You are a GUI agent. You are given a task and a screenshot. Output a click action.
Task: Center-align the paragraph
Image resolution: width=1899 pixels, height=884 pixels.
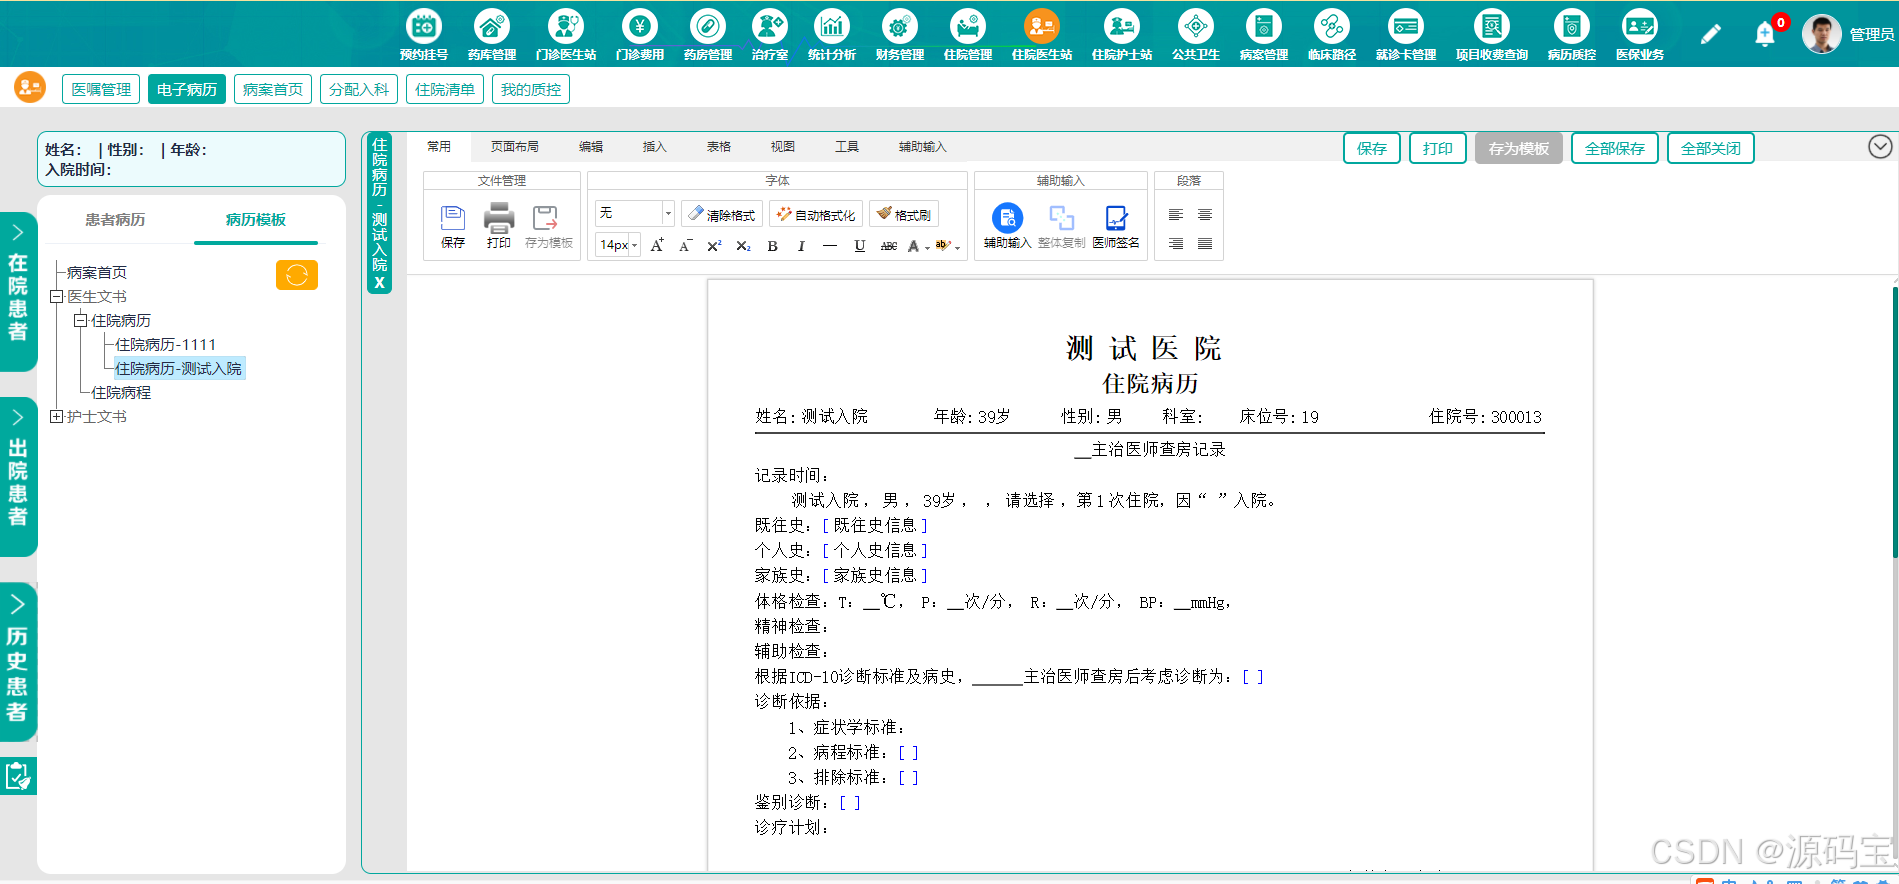tap(1205, 215)
